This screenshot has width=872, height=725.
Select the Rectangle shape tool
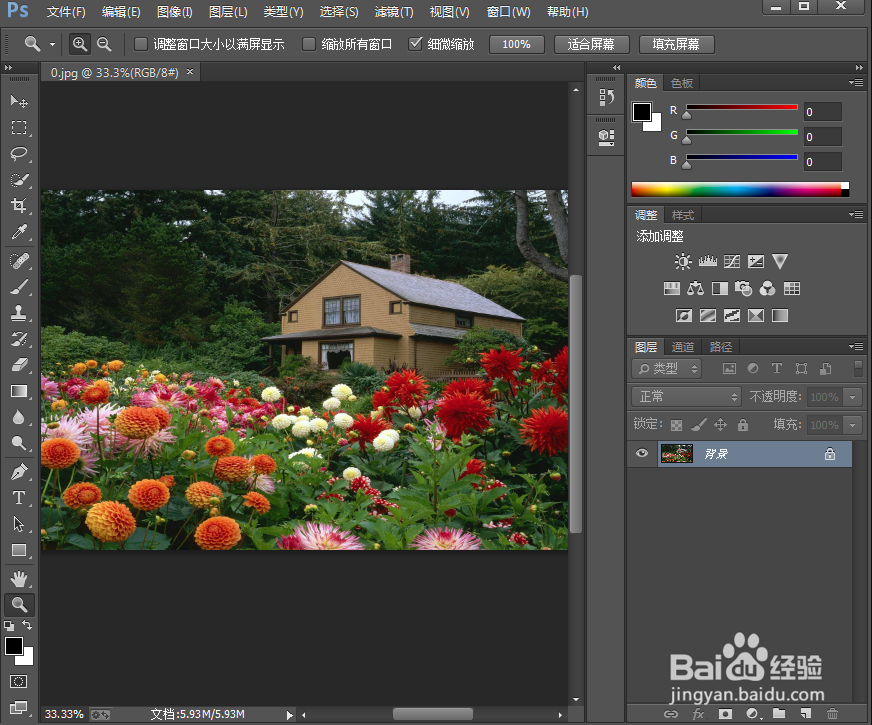coord(19,550)
